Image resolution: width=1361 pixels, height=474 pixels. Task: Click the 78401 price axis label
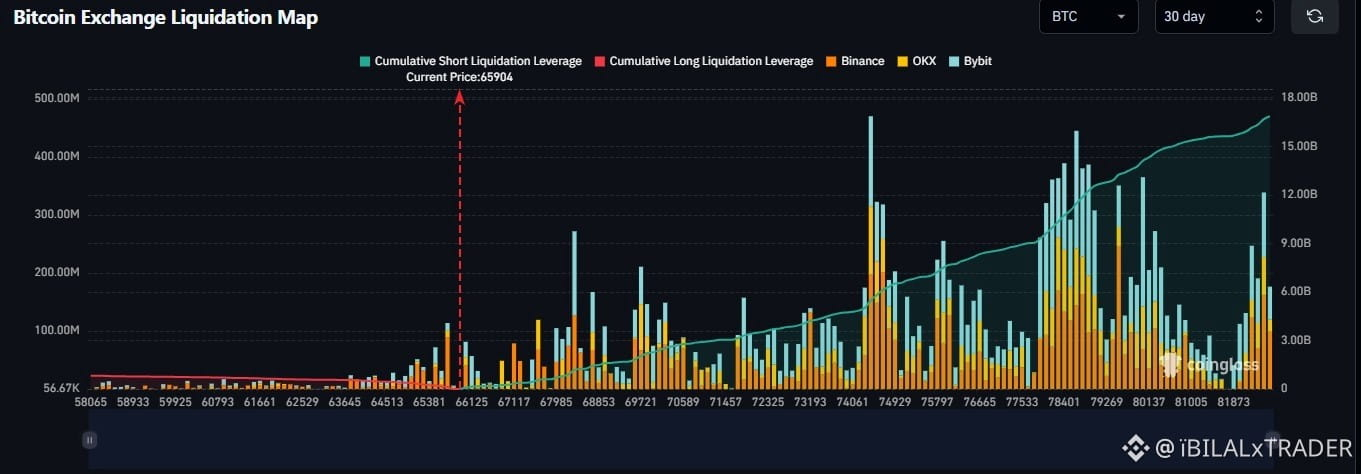pyautogui.click(x=1063, y=402)
